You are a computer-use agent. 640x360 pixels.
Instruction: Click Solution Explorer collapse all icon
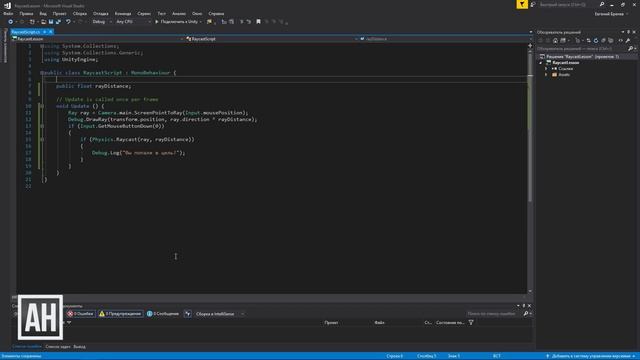603,40
